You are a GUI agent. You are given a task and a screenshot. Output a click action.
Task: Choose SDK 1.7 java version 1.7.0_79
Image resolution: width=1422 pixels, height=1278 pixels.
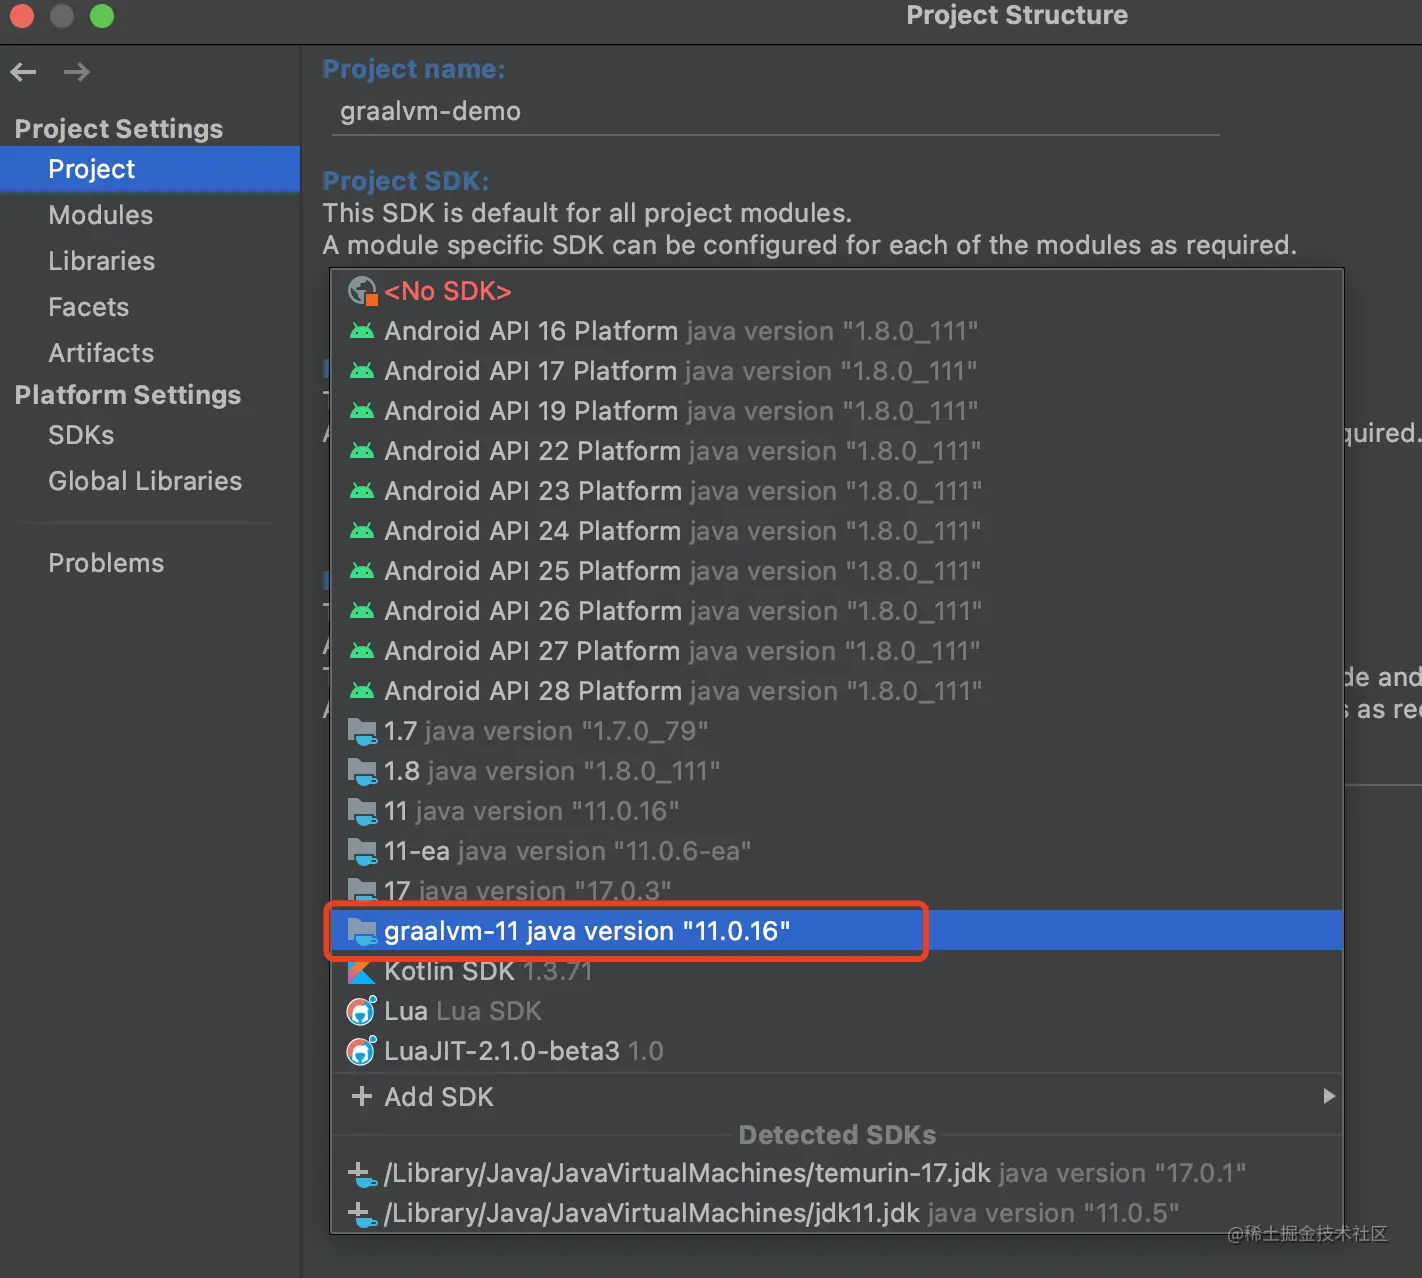click(837, 731)
